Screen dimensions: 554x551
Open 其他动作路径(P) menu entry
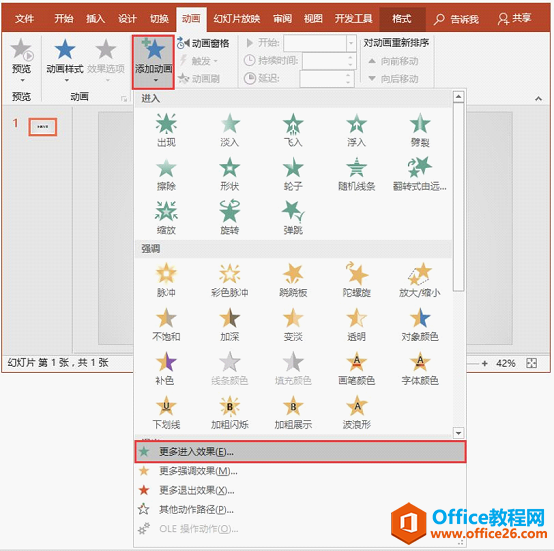pos(300,509)
